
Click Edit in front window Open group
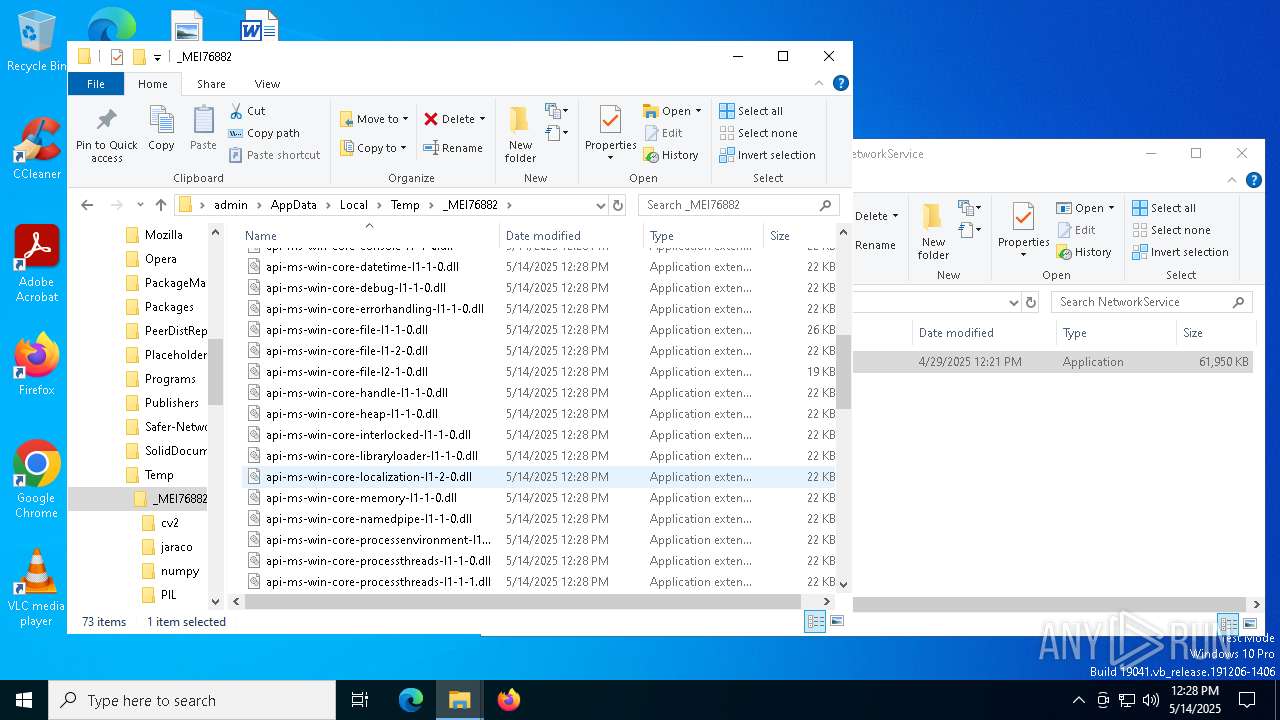coord(663,133)
